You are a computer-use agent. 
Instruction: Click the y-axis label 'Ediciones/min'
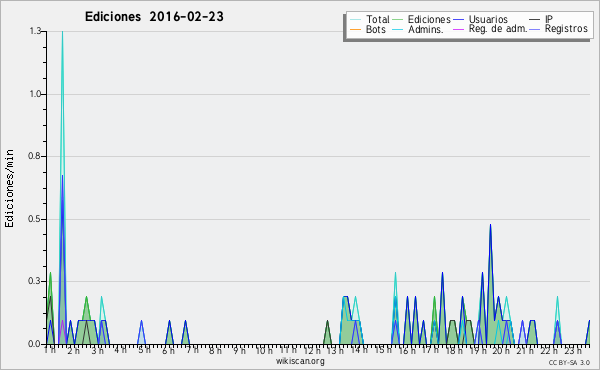[x=9, y=188]
